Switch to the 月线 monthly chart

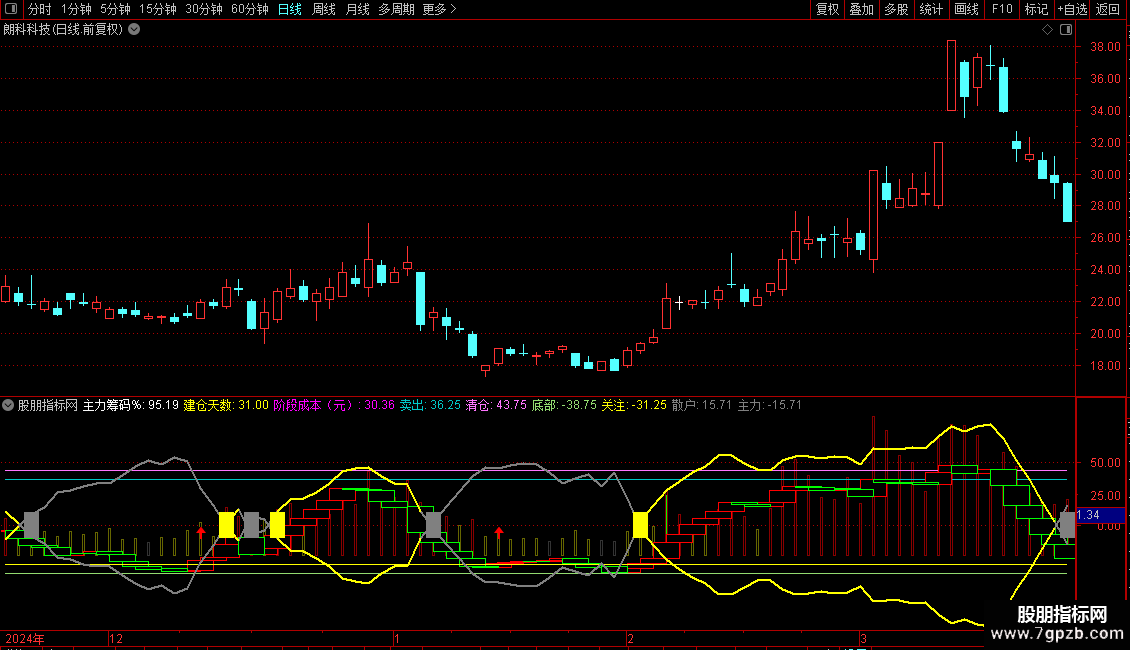[357, 9]
